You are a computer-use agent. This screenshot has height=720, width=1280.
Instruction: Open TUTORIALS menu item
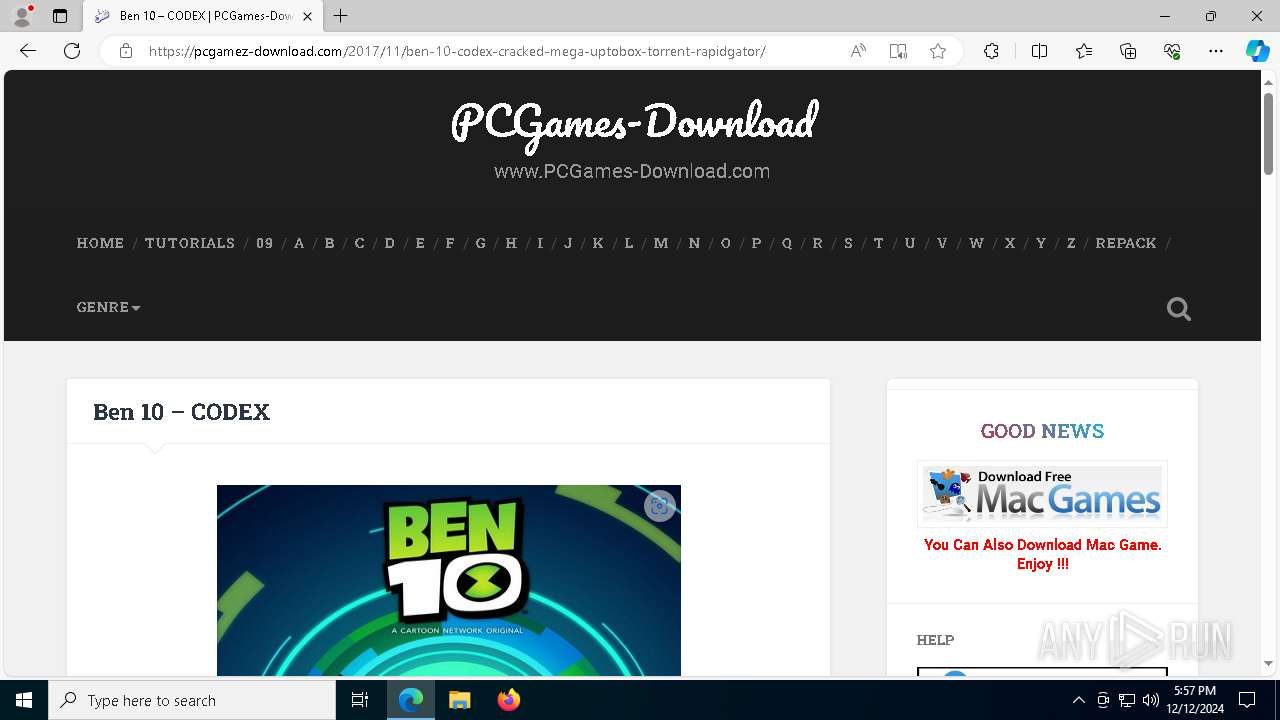(x=190, y=243)
